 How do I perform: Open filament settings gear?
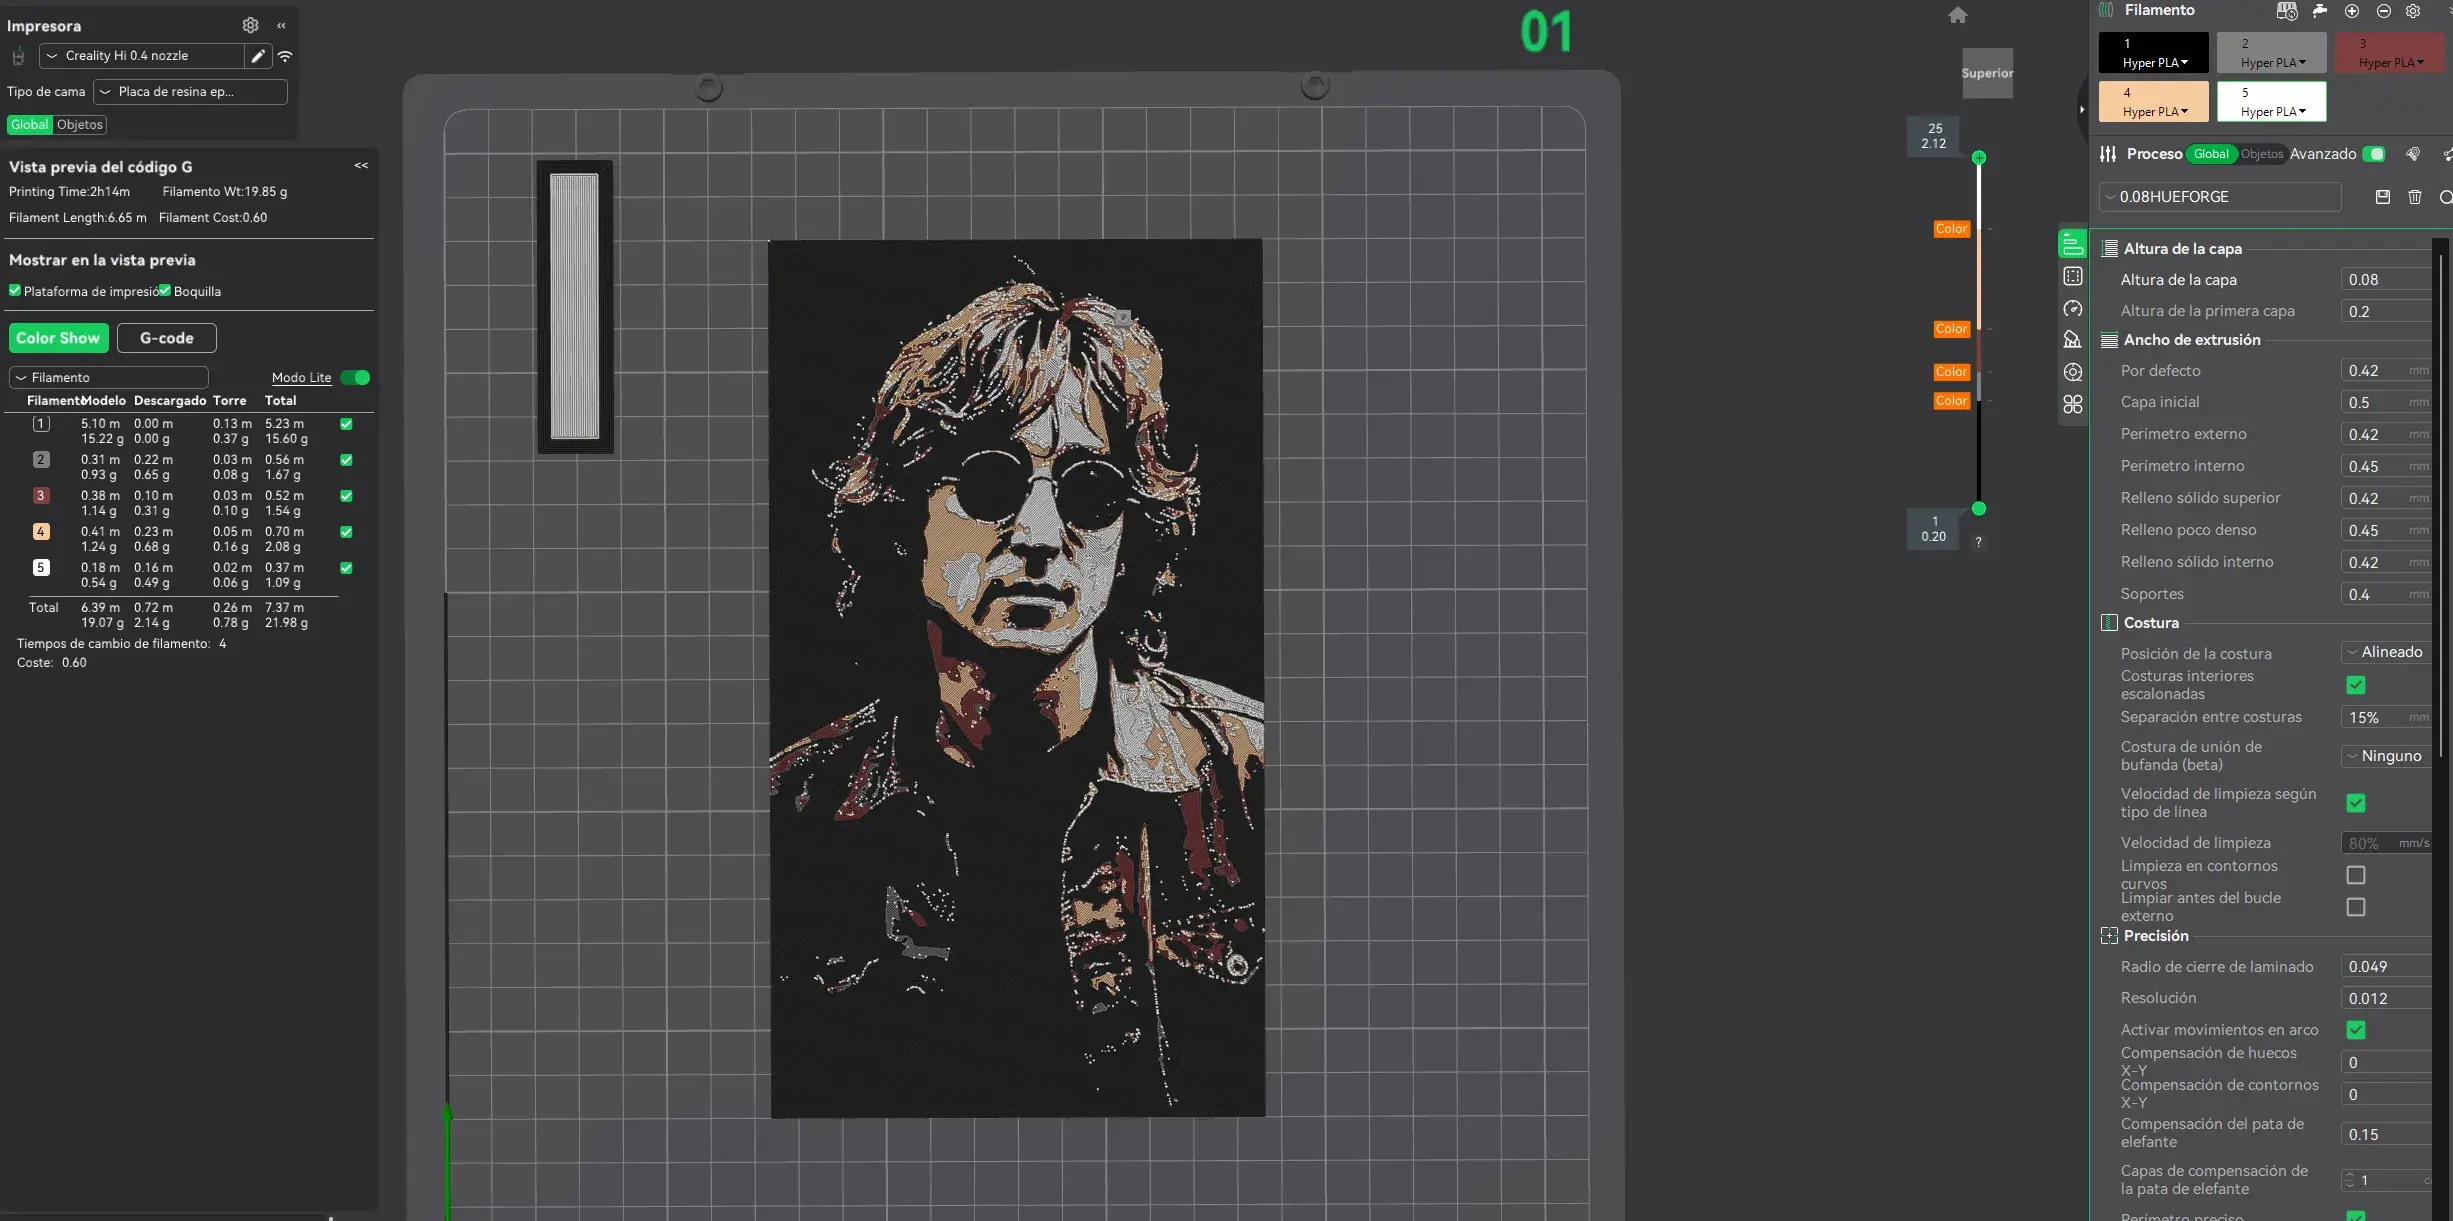[x=2413, y=11]
